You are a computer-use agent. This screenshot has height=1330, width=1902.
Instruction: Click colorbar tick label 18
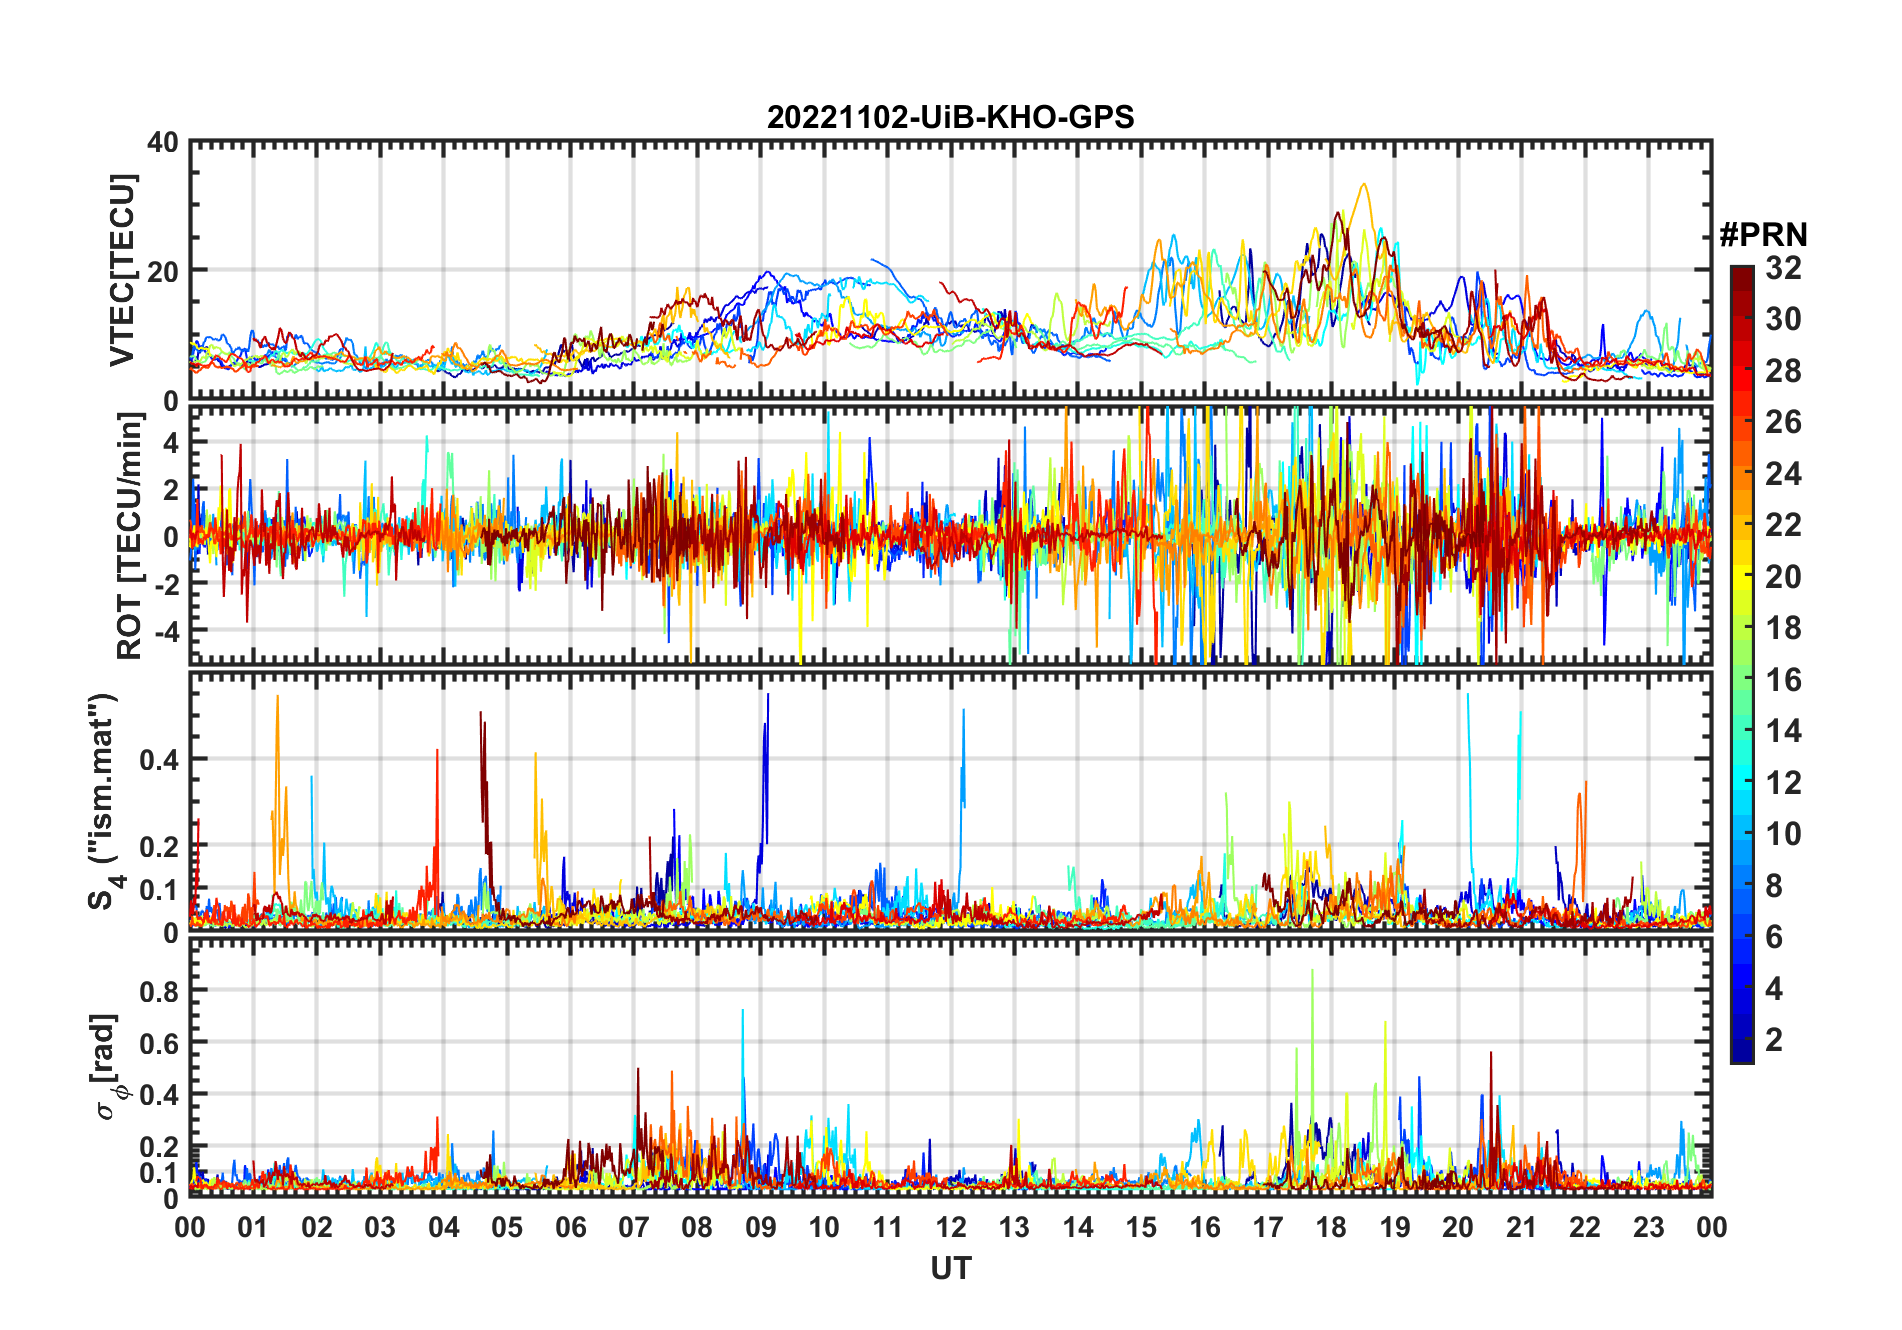[x=1783, y=628]
